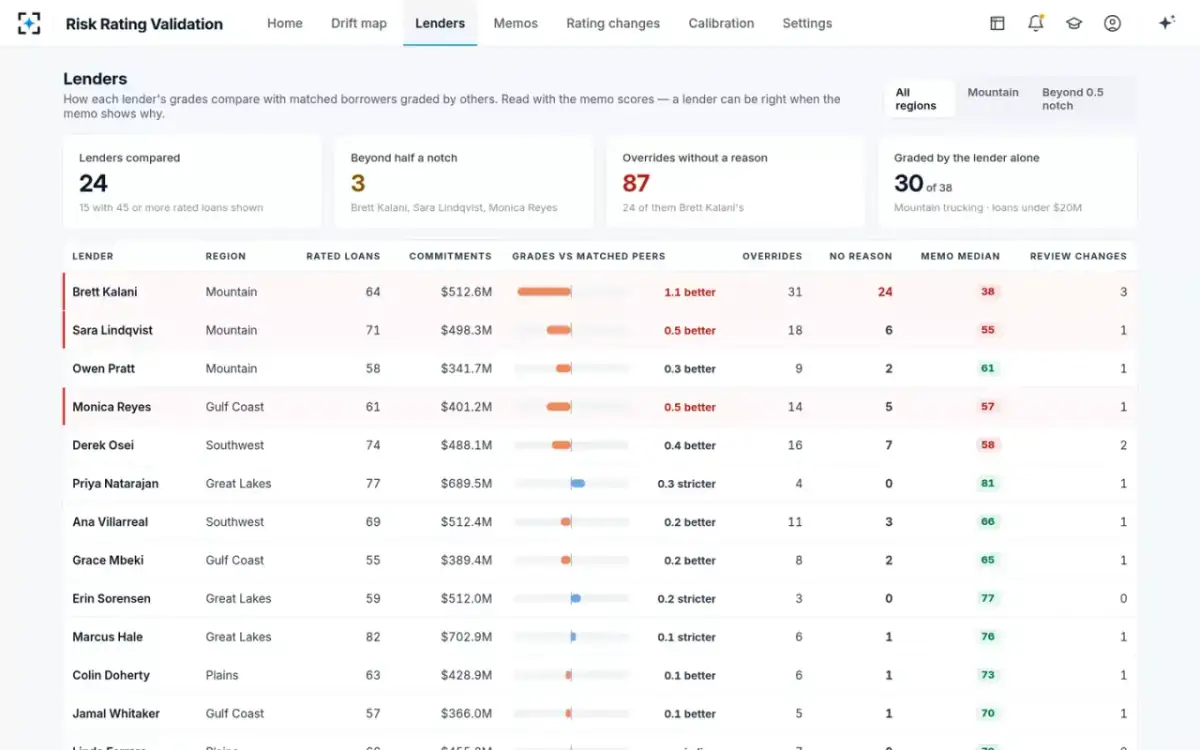The width and height of the screenshot is (1200, 750).
Task: Click on Monica Reyes in the table
Action: tap(112, 407)
